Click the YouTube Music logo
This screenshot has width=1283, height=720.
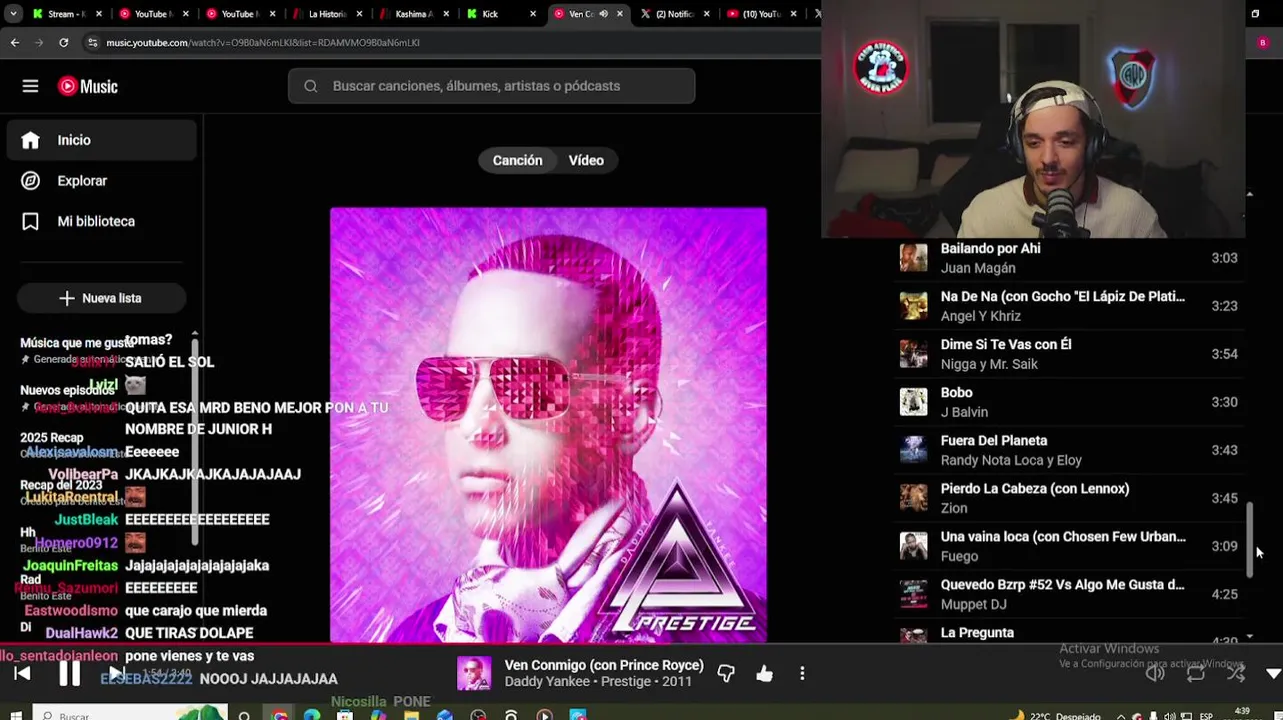[88, 86]
